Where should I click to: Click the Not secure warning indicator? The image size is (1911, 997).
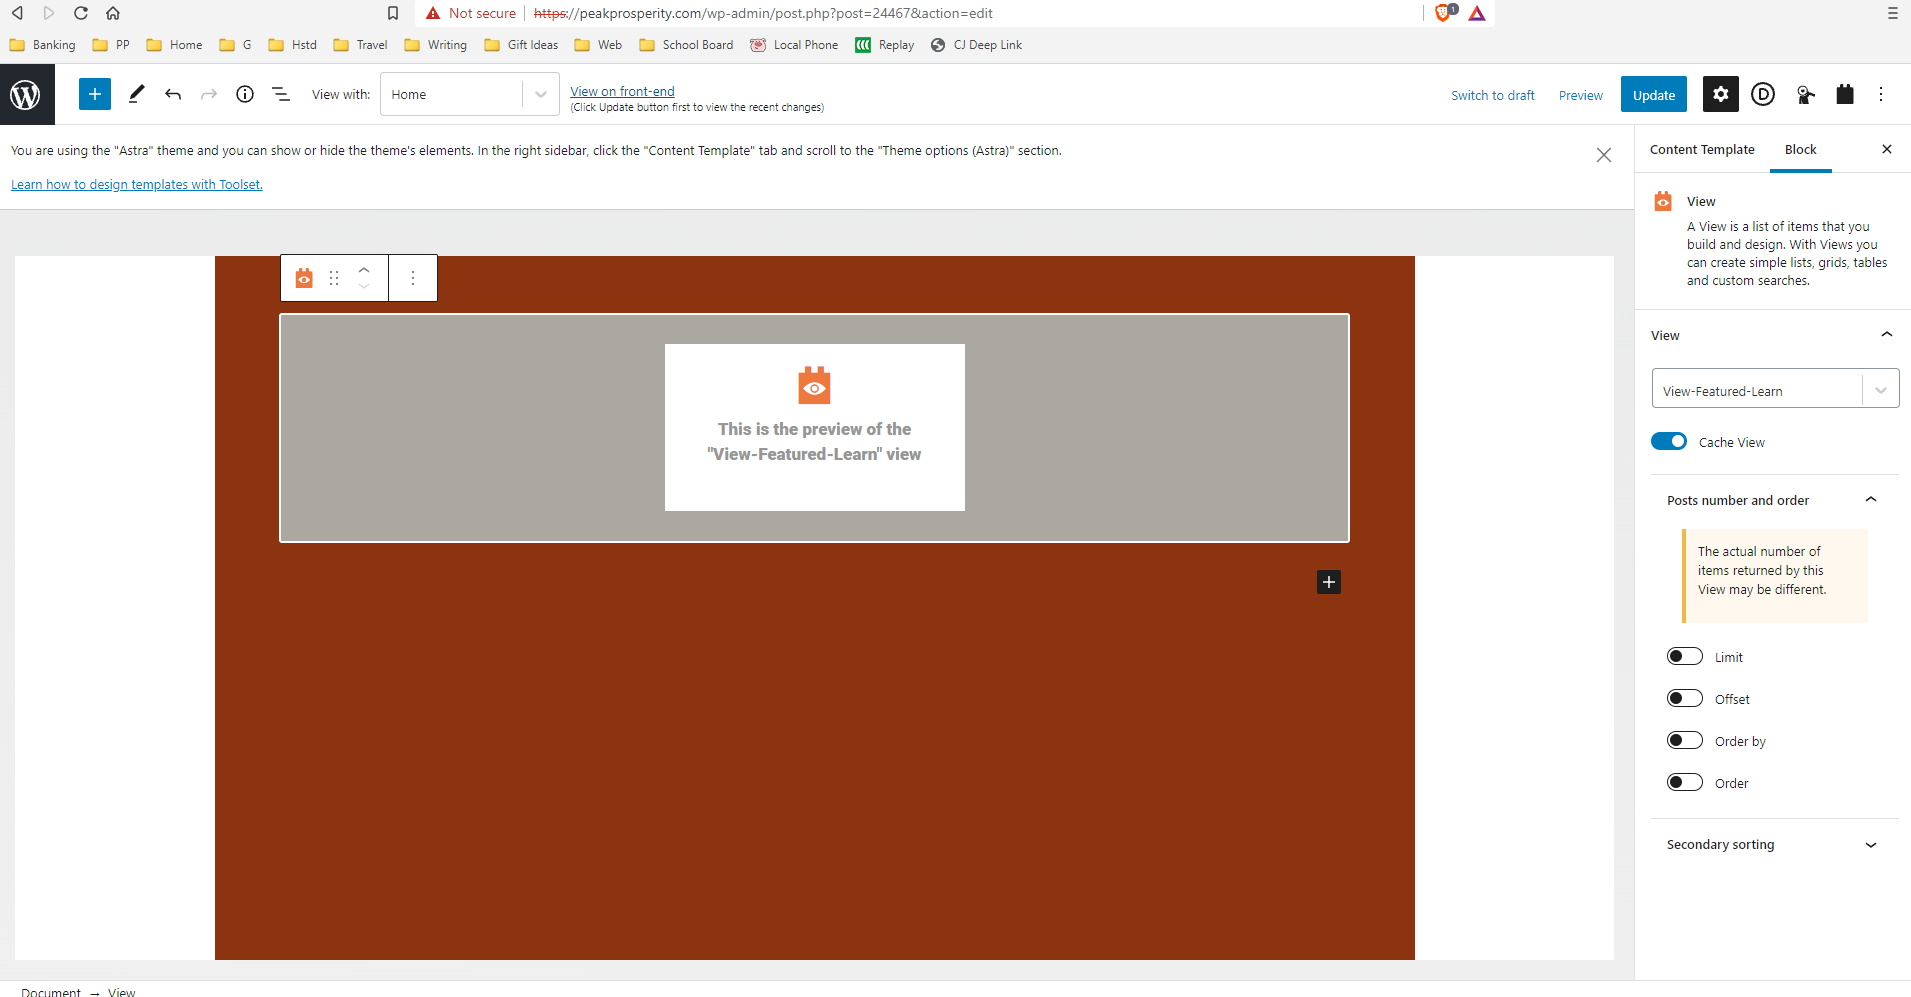click(471, 13)
